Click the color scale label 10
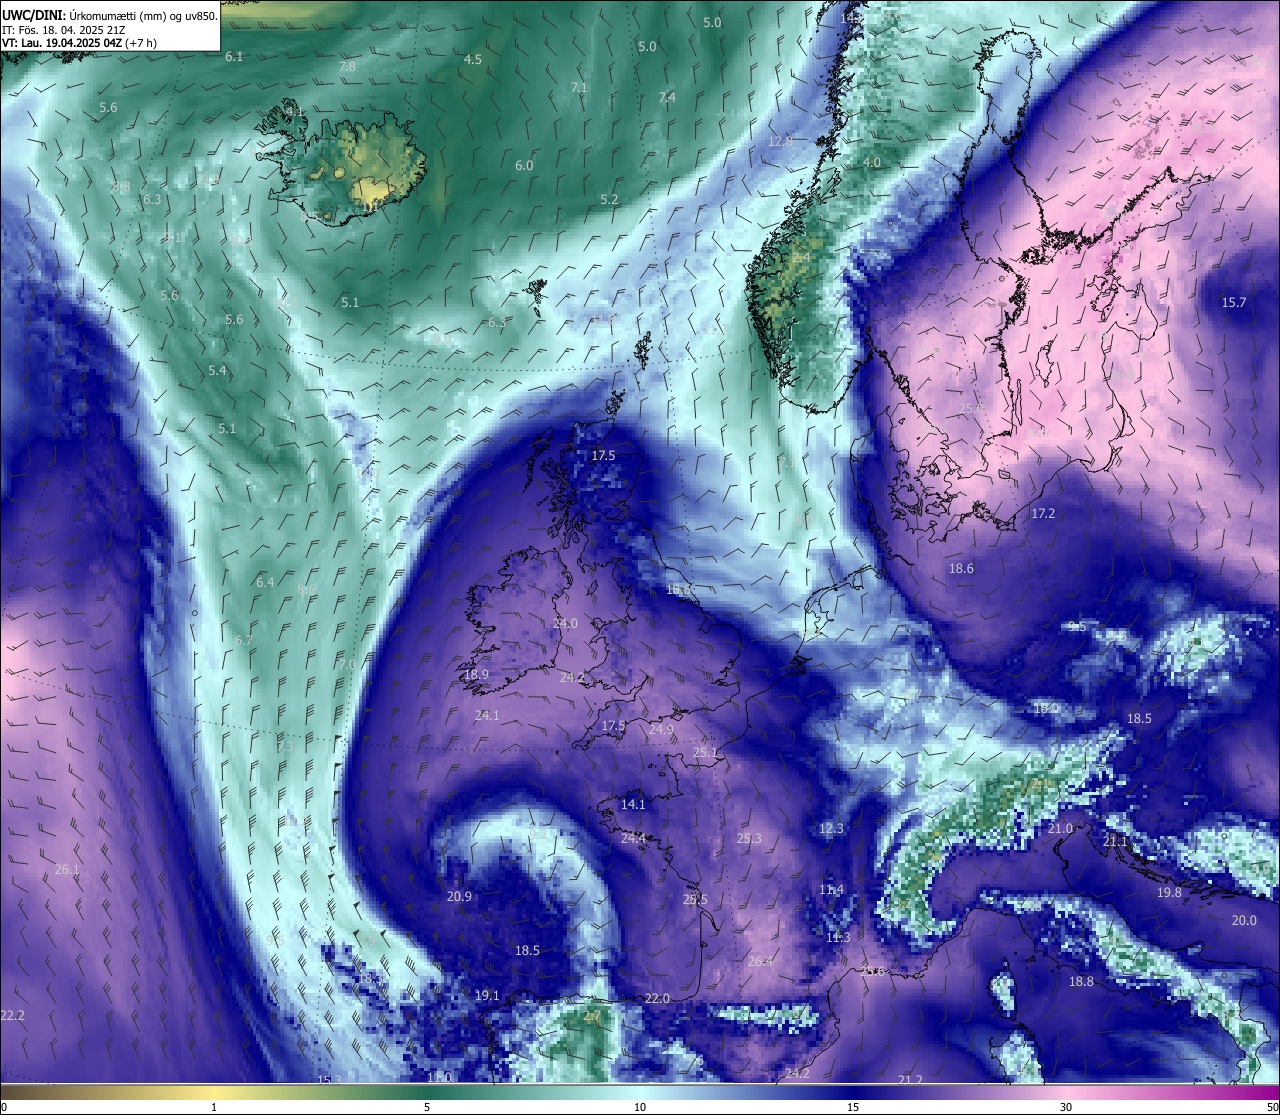The width and height of the screenshot is (1280, 1115). click(x=640, y=1107)
